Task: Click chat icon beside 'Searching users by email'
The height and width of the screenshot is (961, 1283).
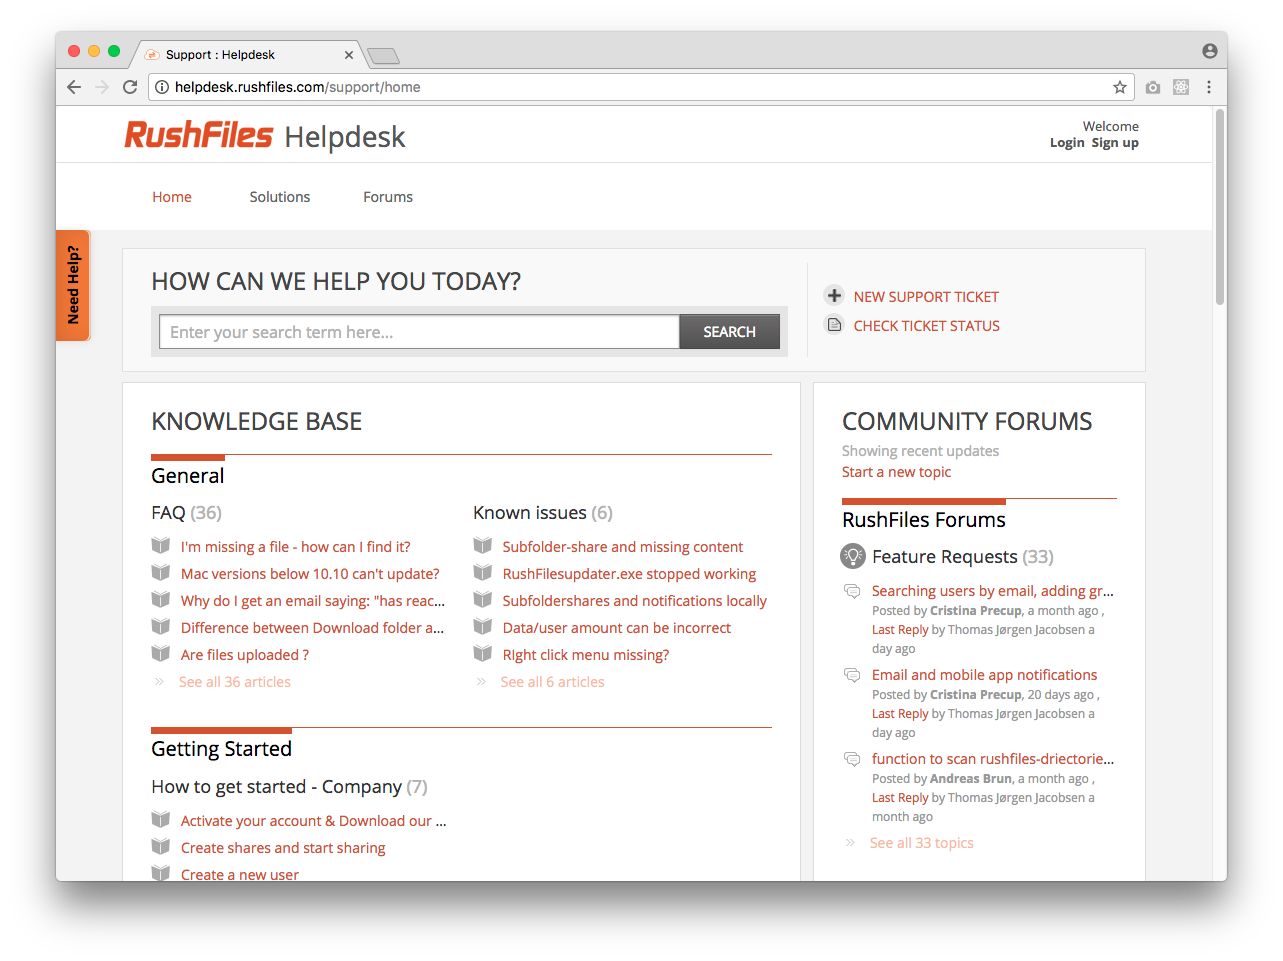Action: pos(852,591)
